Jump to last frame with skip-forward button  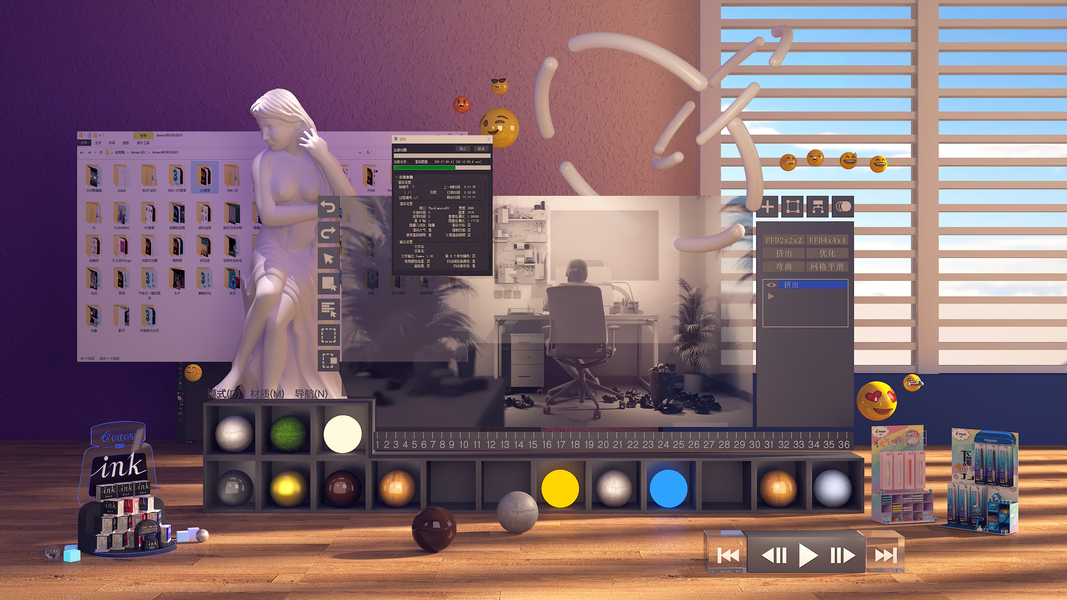point(886,555)
